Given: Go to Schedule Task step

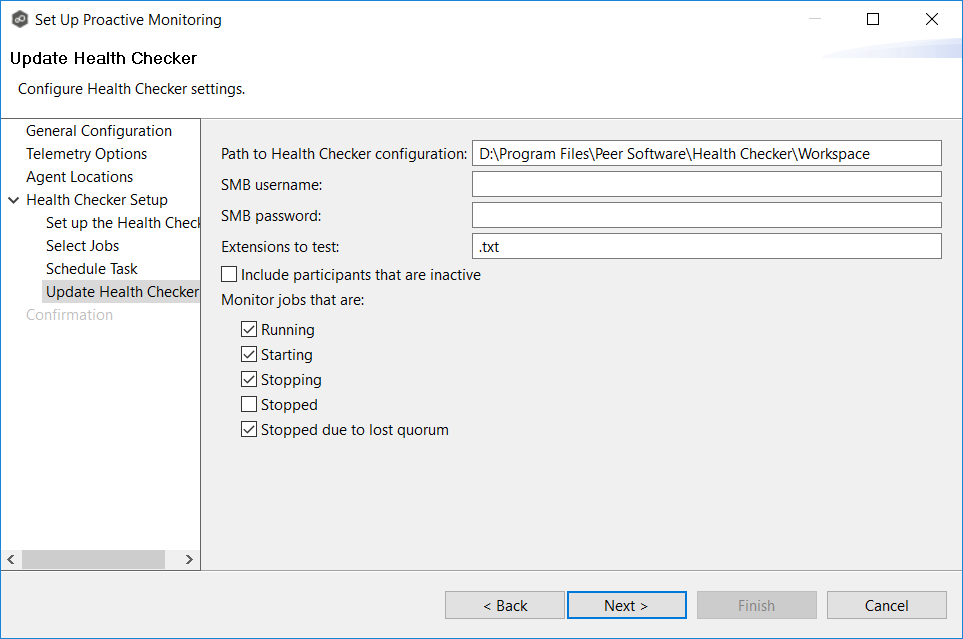Looking at the screenshot, I should tap(92, 269).
